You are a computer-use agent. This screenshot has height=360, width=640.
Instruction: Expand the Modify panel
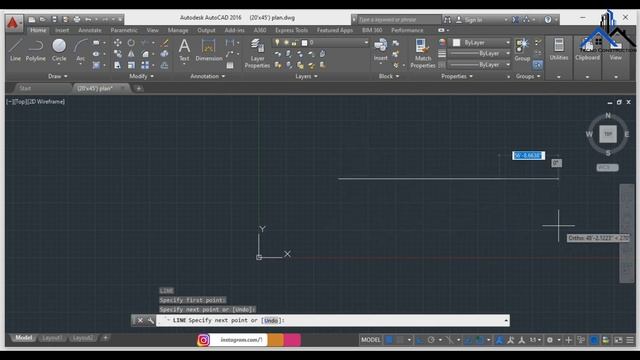click(141, 76)
